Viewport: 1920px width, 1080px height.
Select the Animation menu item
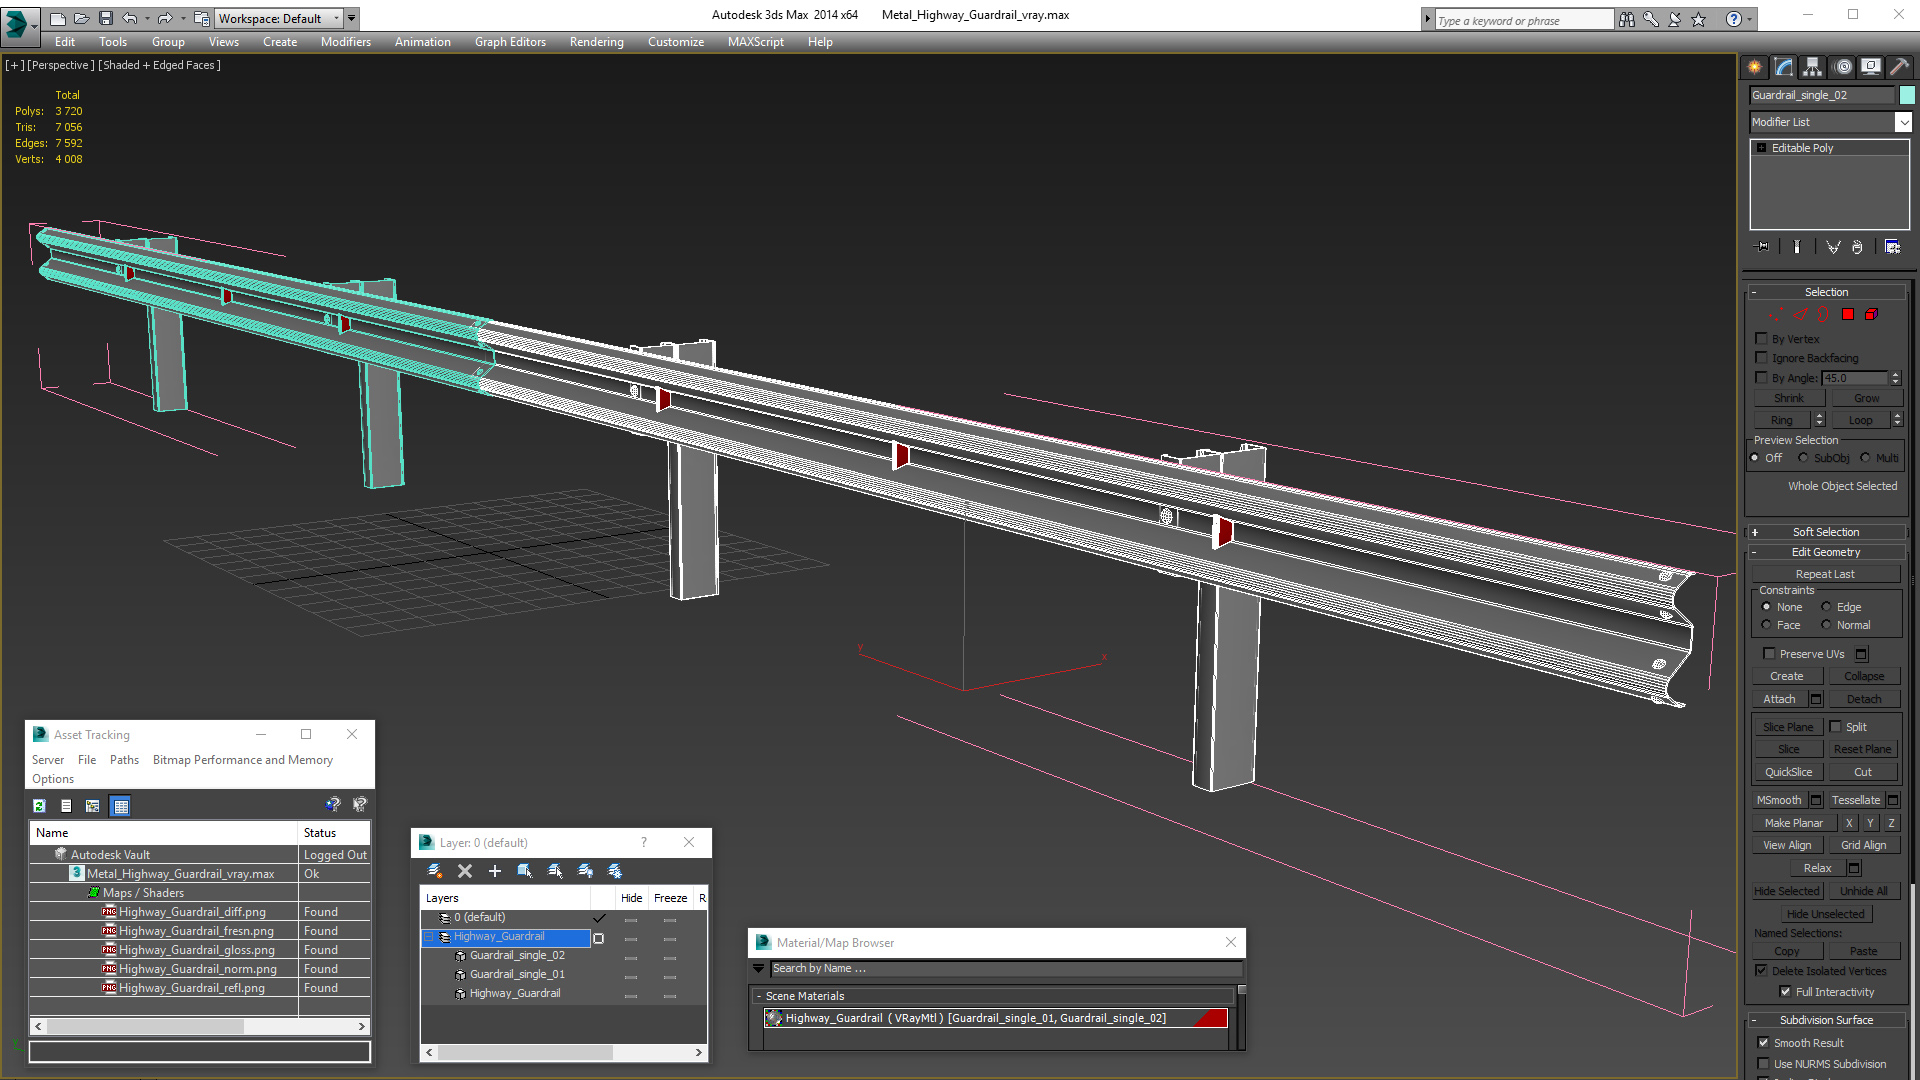tap(422, 41)
